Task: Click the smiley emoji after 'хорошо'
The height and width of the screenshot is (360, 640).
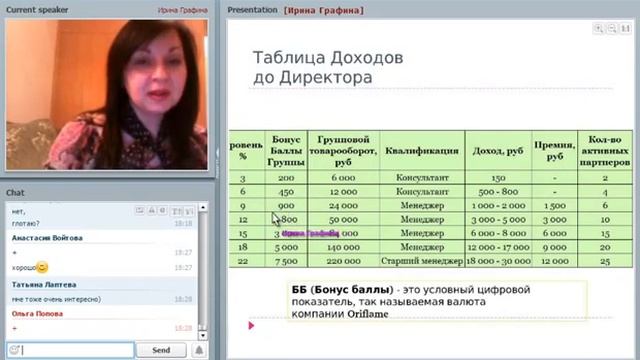Action: click(42, 267)
